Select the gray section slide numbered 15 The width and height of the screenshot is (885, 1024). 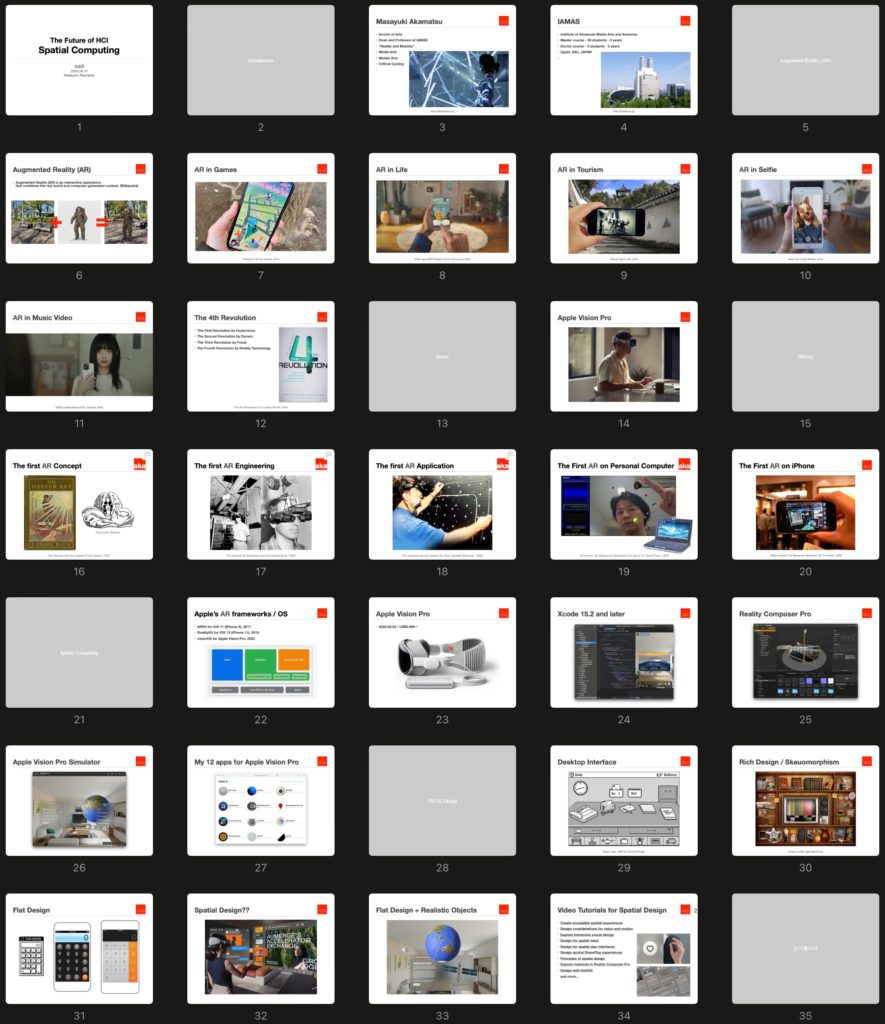click(x=805, y=357)
